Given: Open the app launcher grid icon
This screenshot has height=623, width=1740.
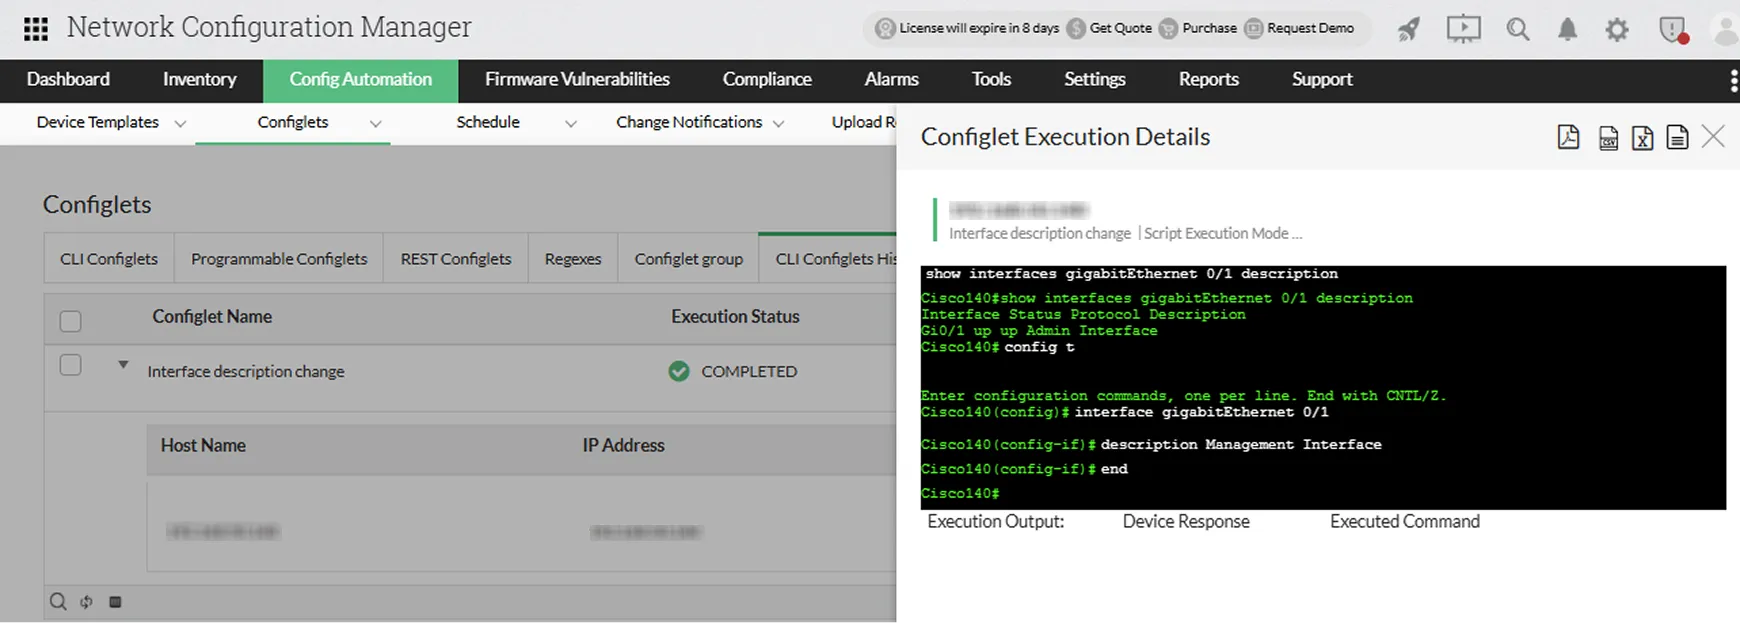Looking at the screenshot, I should coord(36,29).
